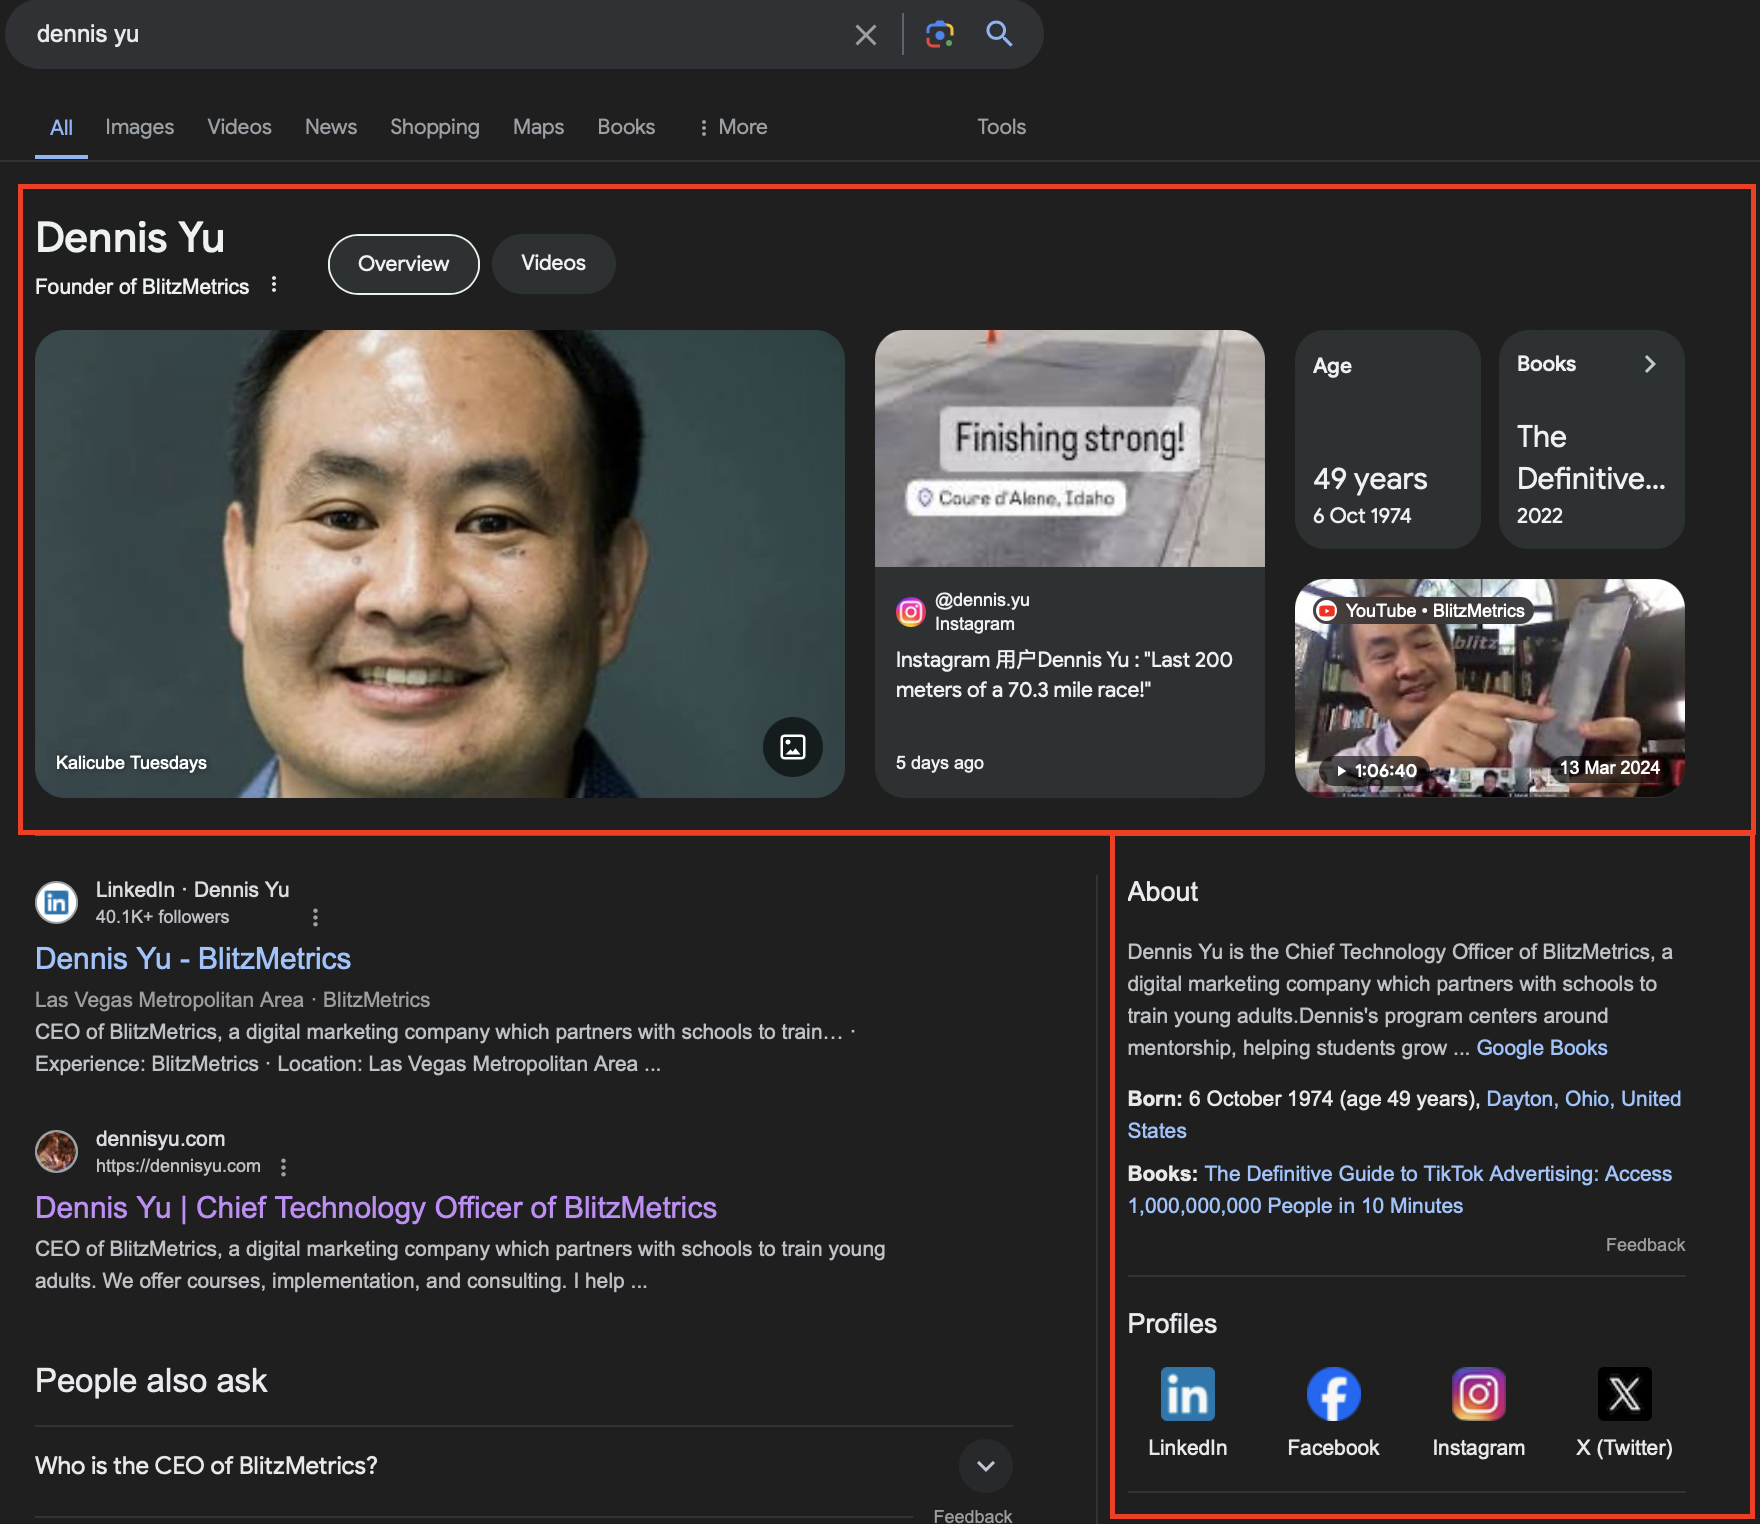Viewport: 1760px width, 1524px height.
Task: Click the YouTube icon on the video card
Action: pos(1326,611)
